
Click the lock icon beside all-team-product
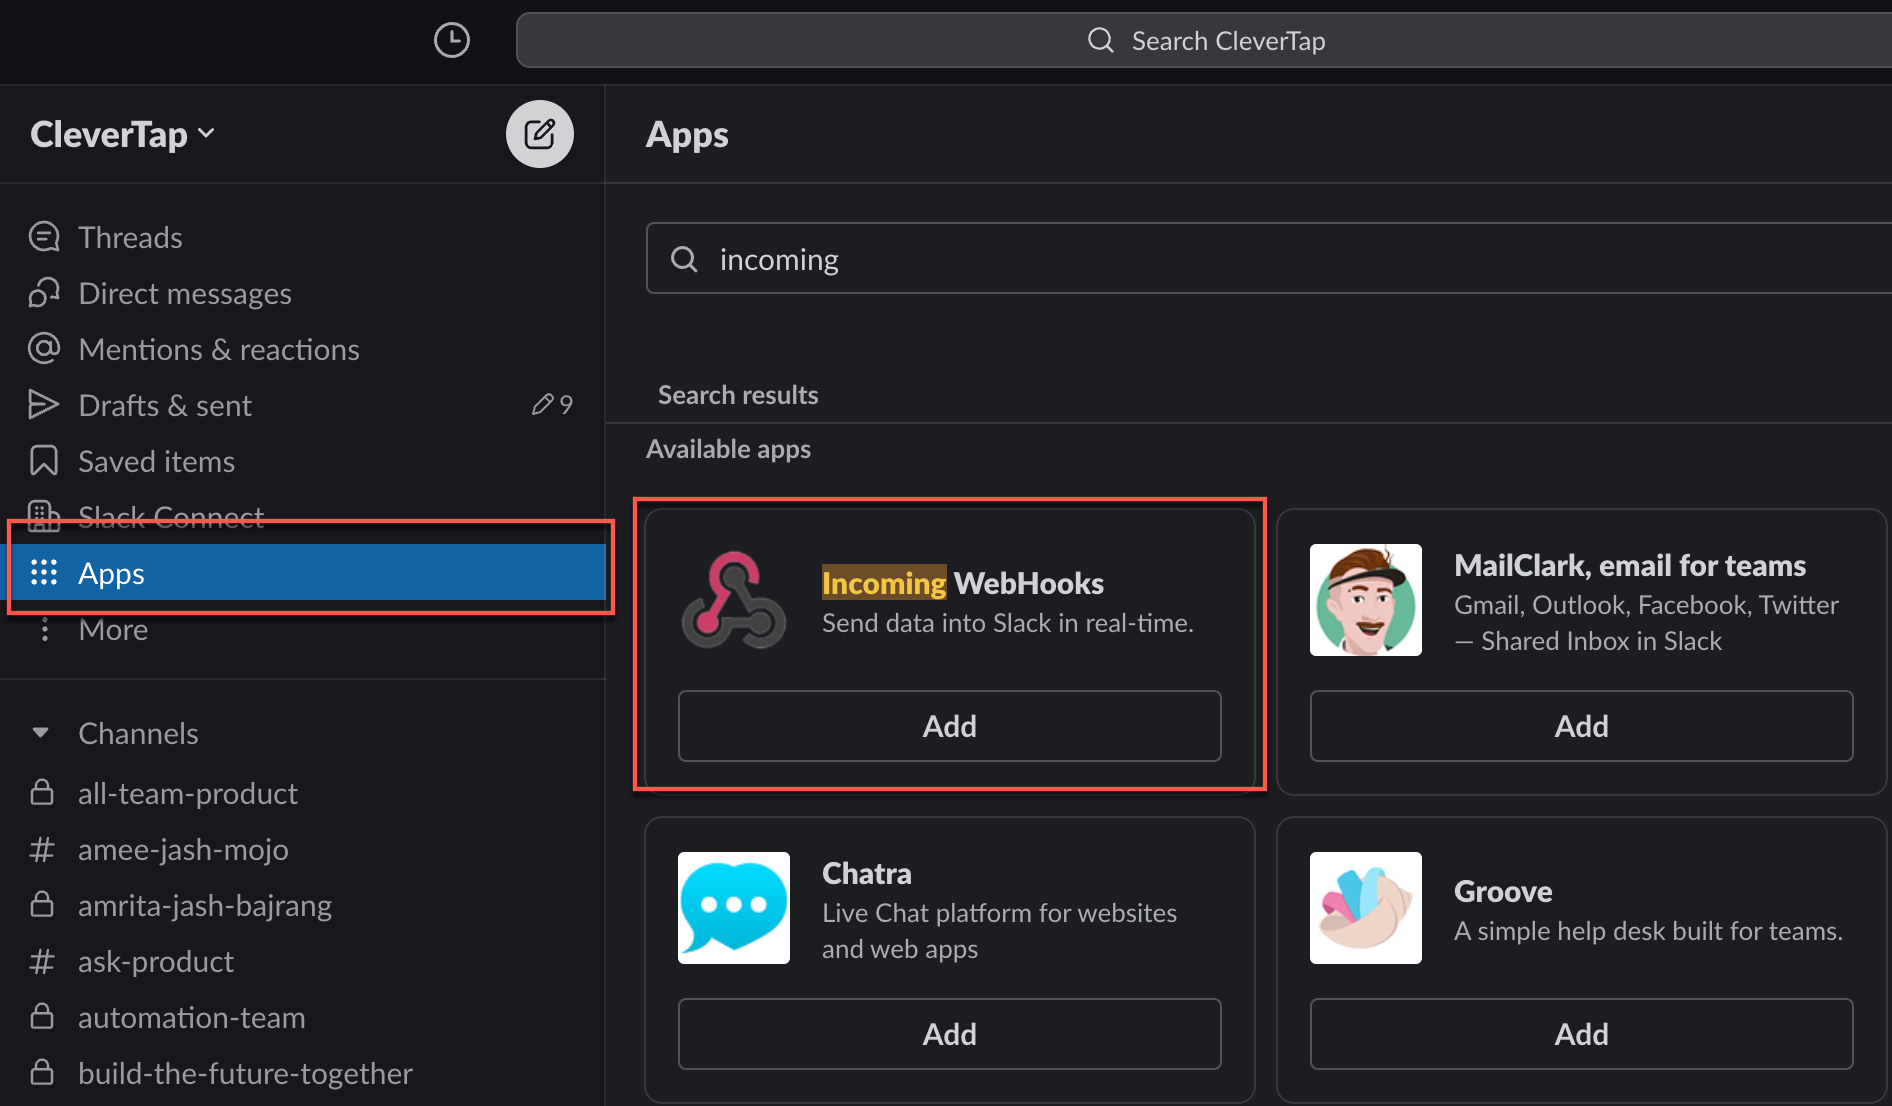42,792
